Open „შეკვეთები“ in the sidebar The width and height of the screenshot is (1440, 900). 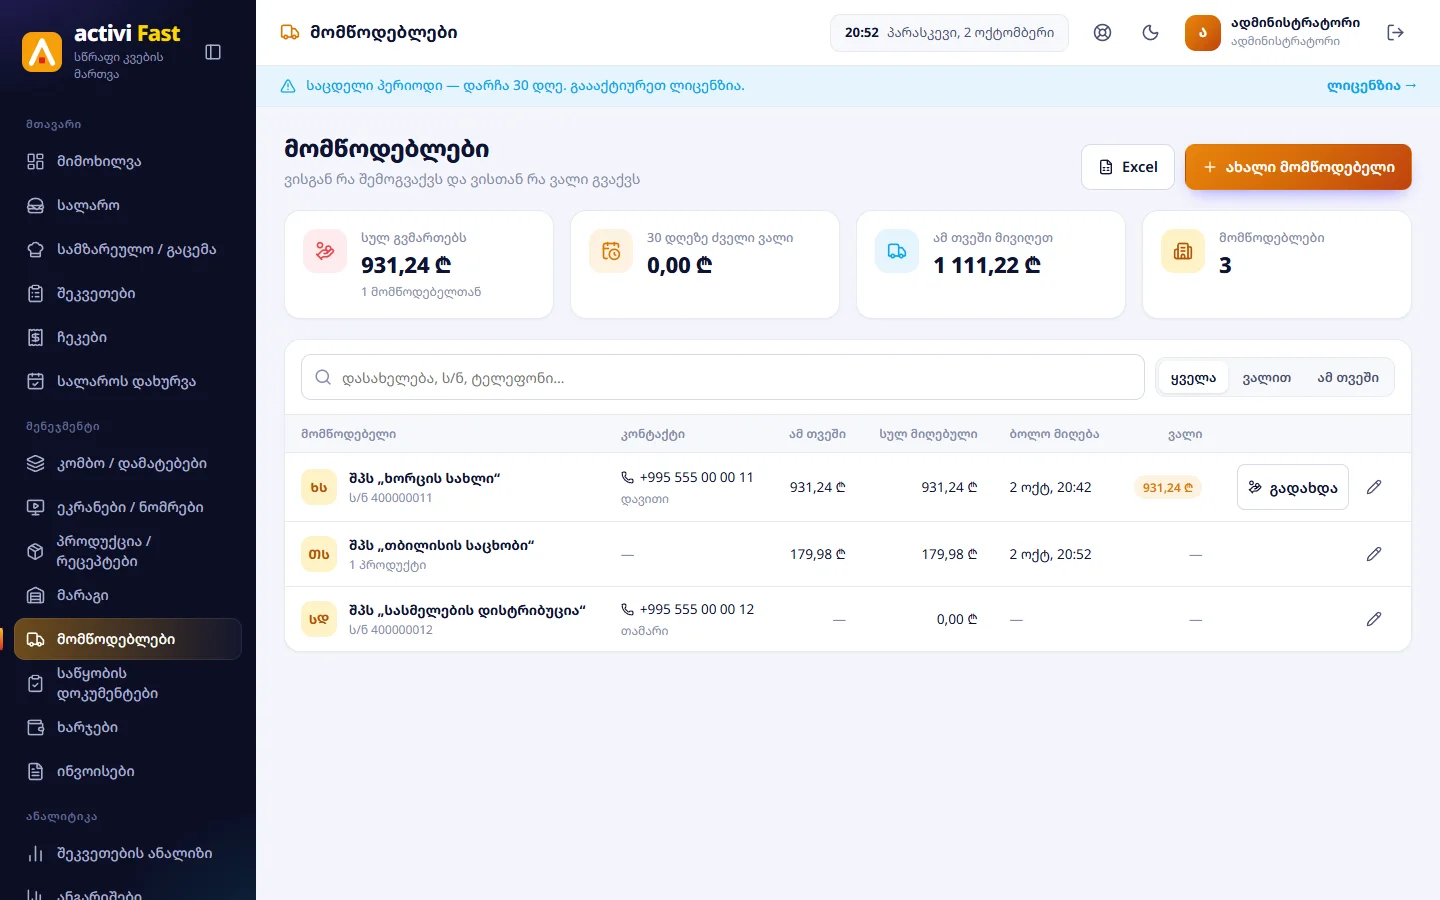[128, 293]
